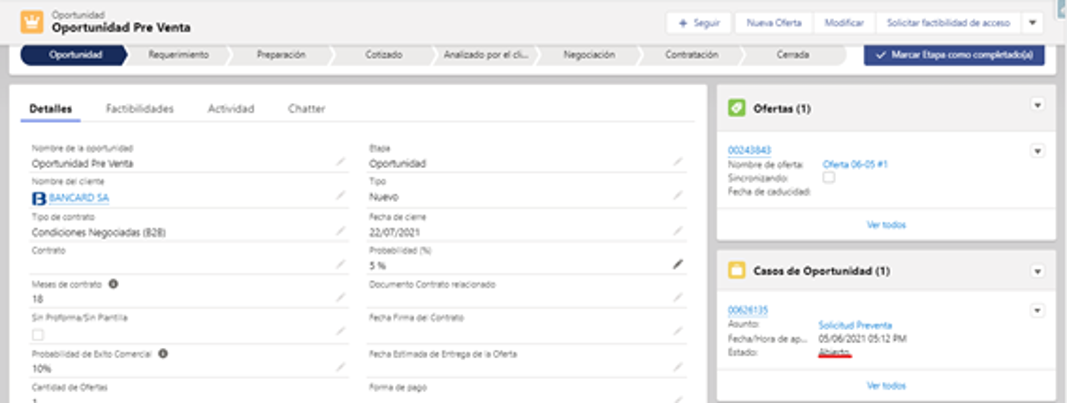Open the BANCARD SA client link
Image resolution: width=1067 pixels, height=403 pixels.
(x=79, y=198)
